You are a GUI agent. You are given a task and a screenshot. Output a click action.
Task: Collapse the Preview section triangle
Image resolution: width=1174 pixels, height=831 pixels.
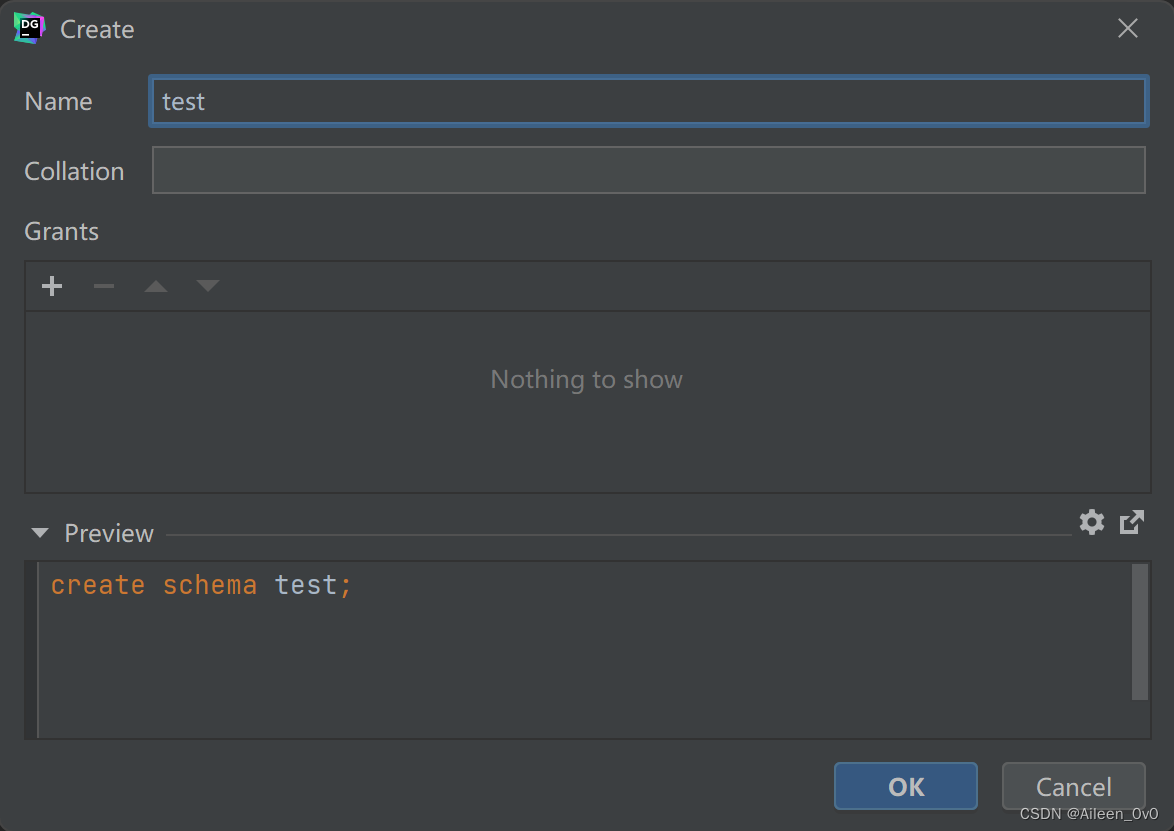40,533
